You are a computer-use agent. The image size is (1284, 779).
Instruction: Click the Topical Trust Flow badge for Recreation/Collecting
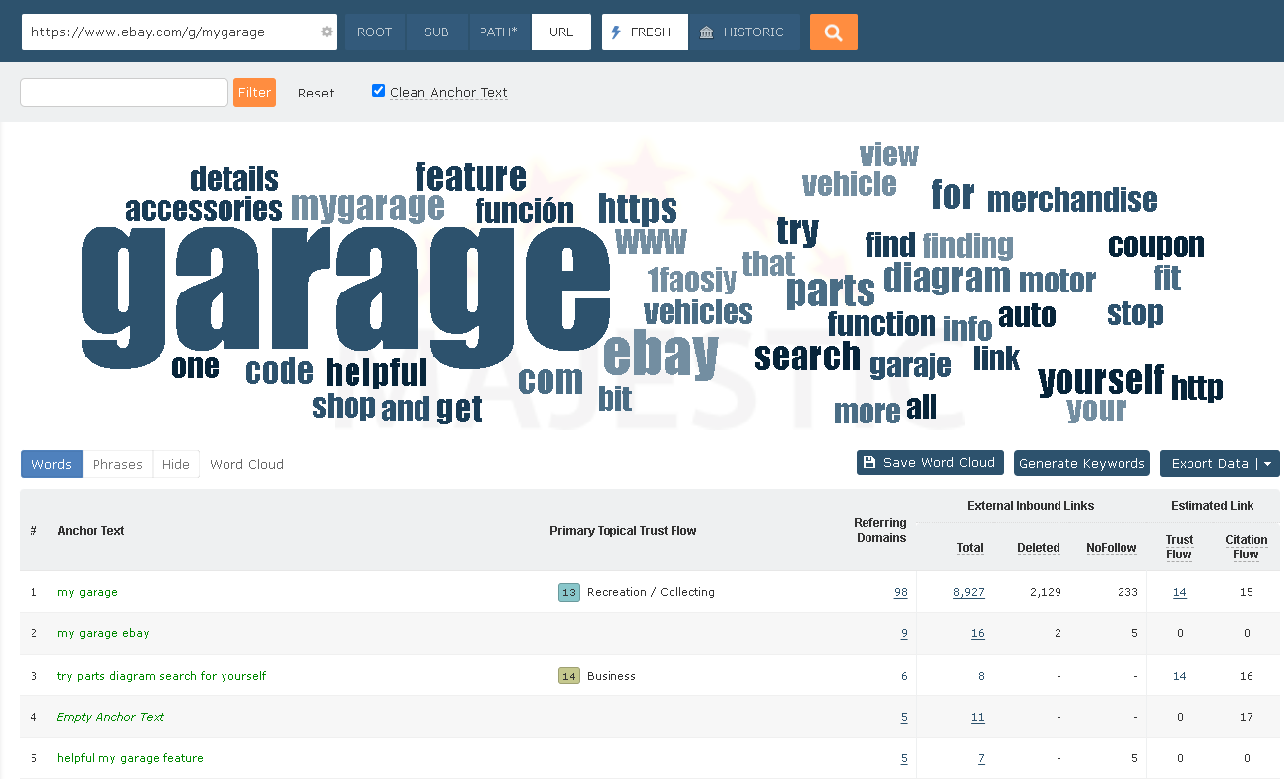pyautogui.click(x=568, y=592)
